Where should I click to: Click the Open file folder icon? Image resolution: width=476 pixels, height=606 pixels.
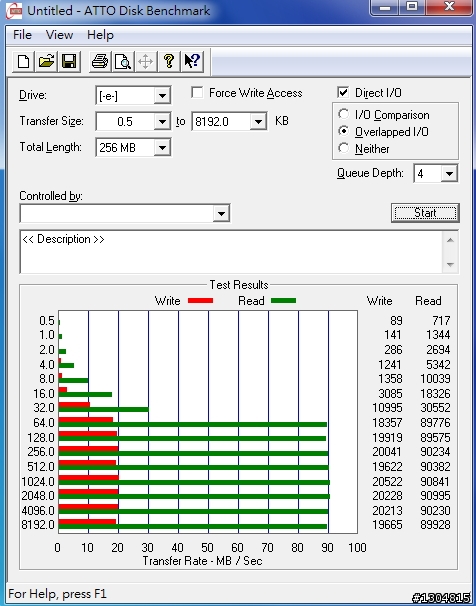click(x=46, y=61)
